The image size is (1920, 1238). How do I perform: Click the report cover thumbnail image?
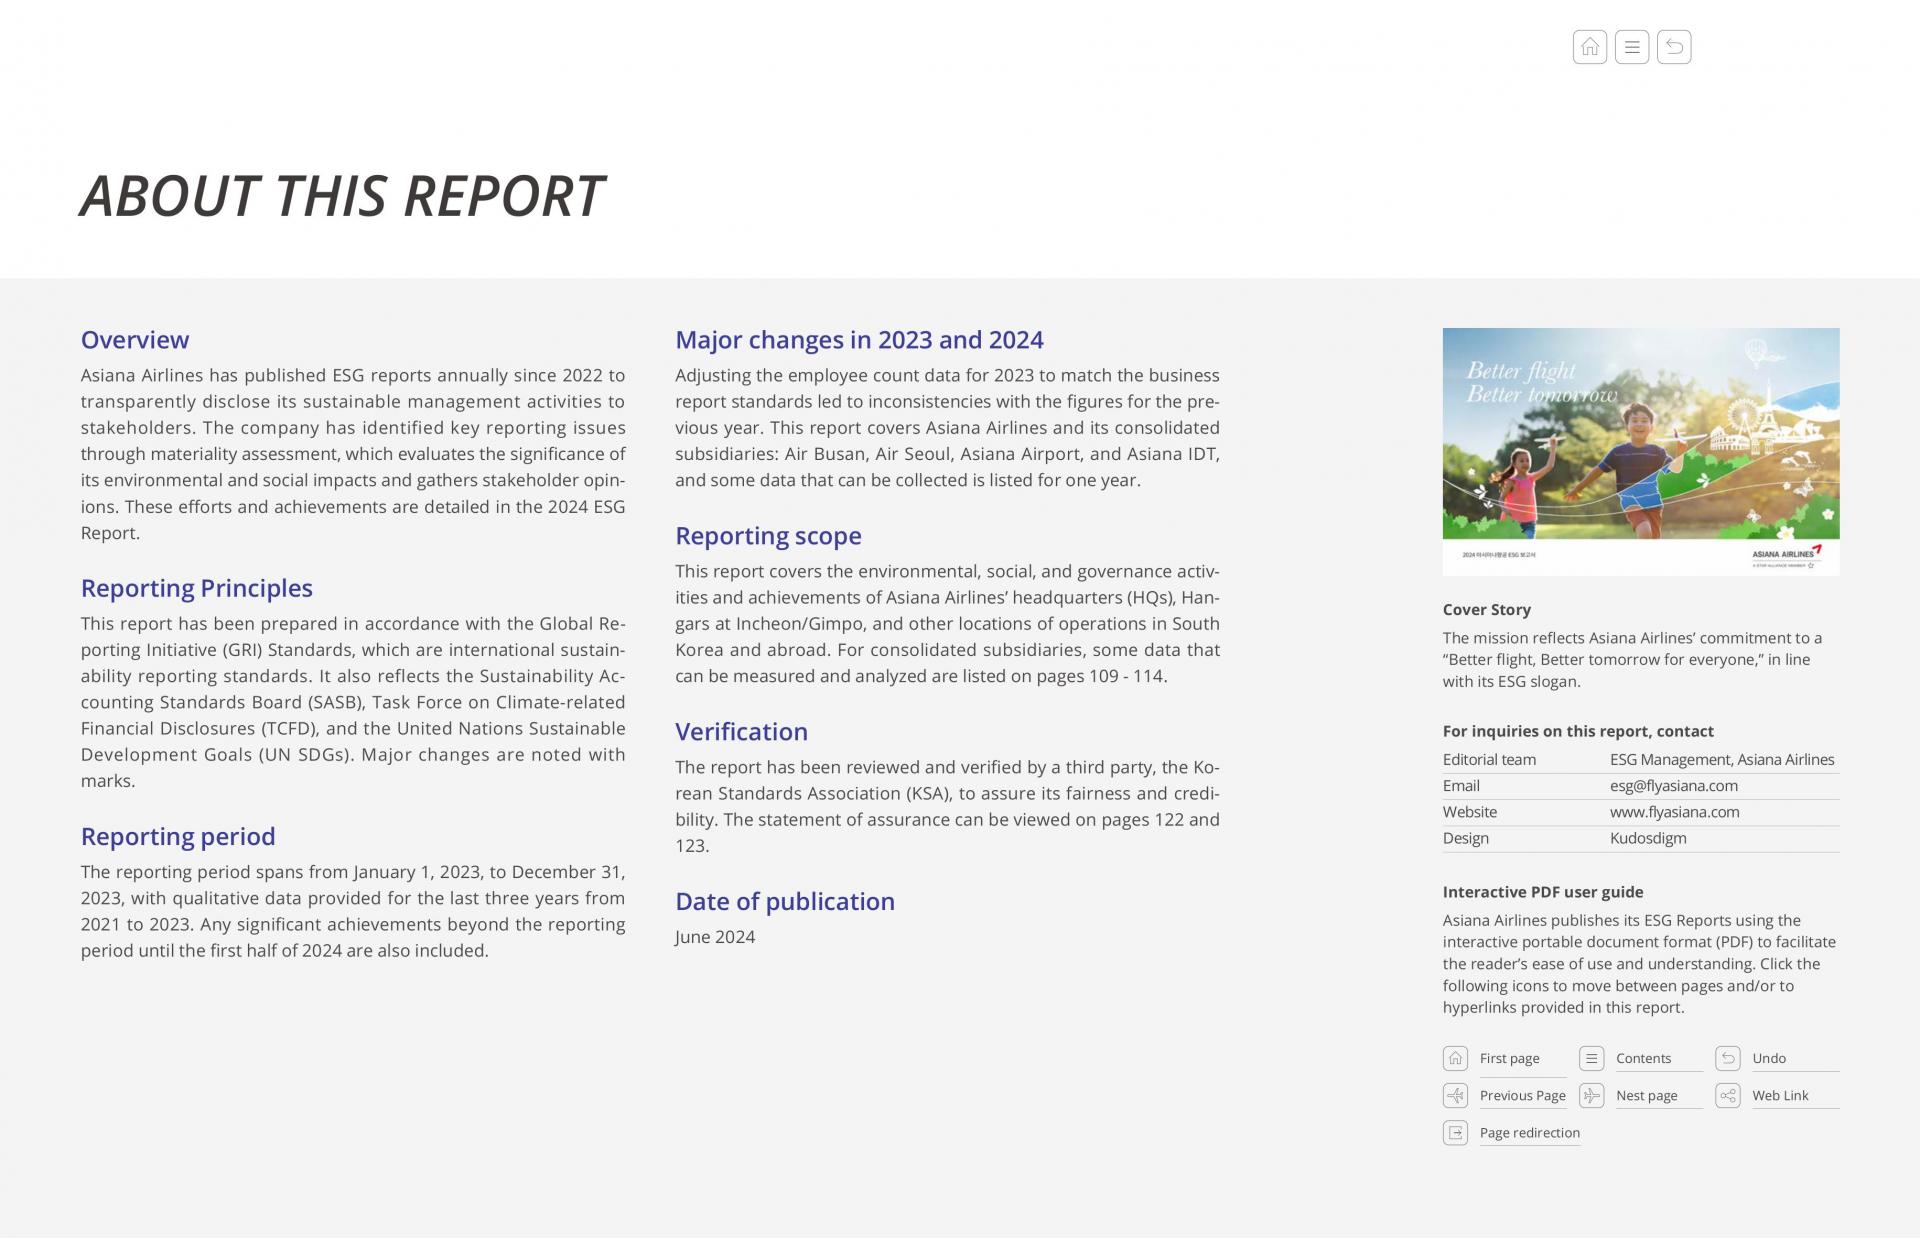(x=1640, y=451)
